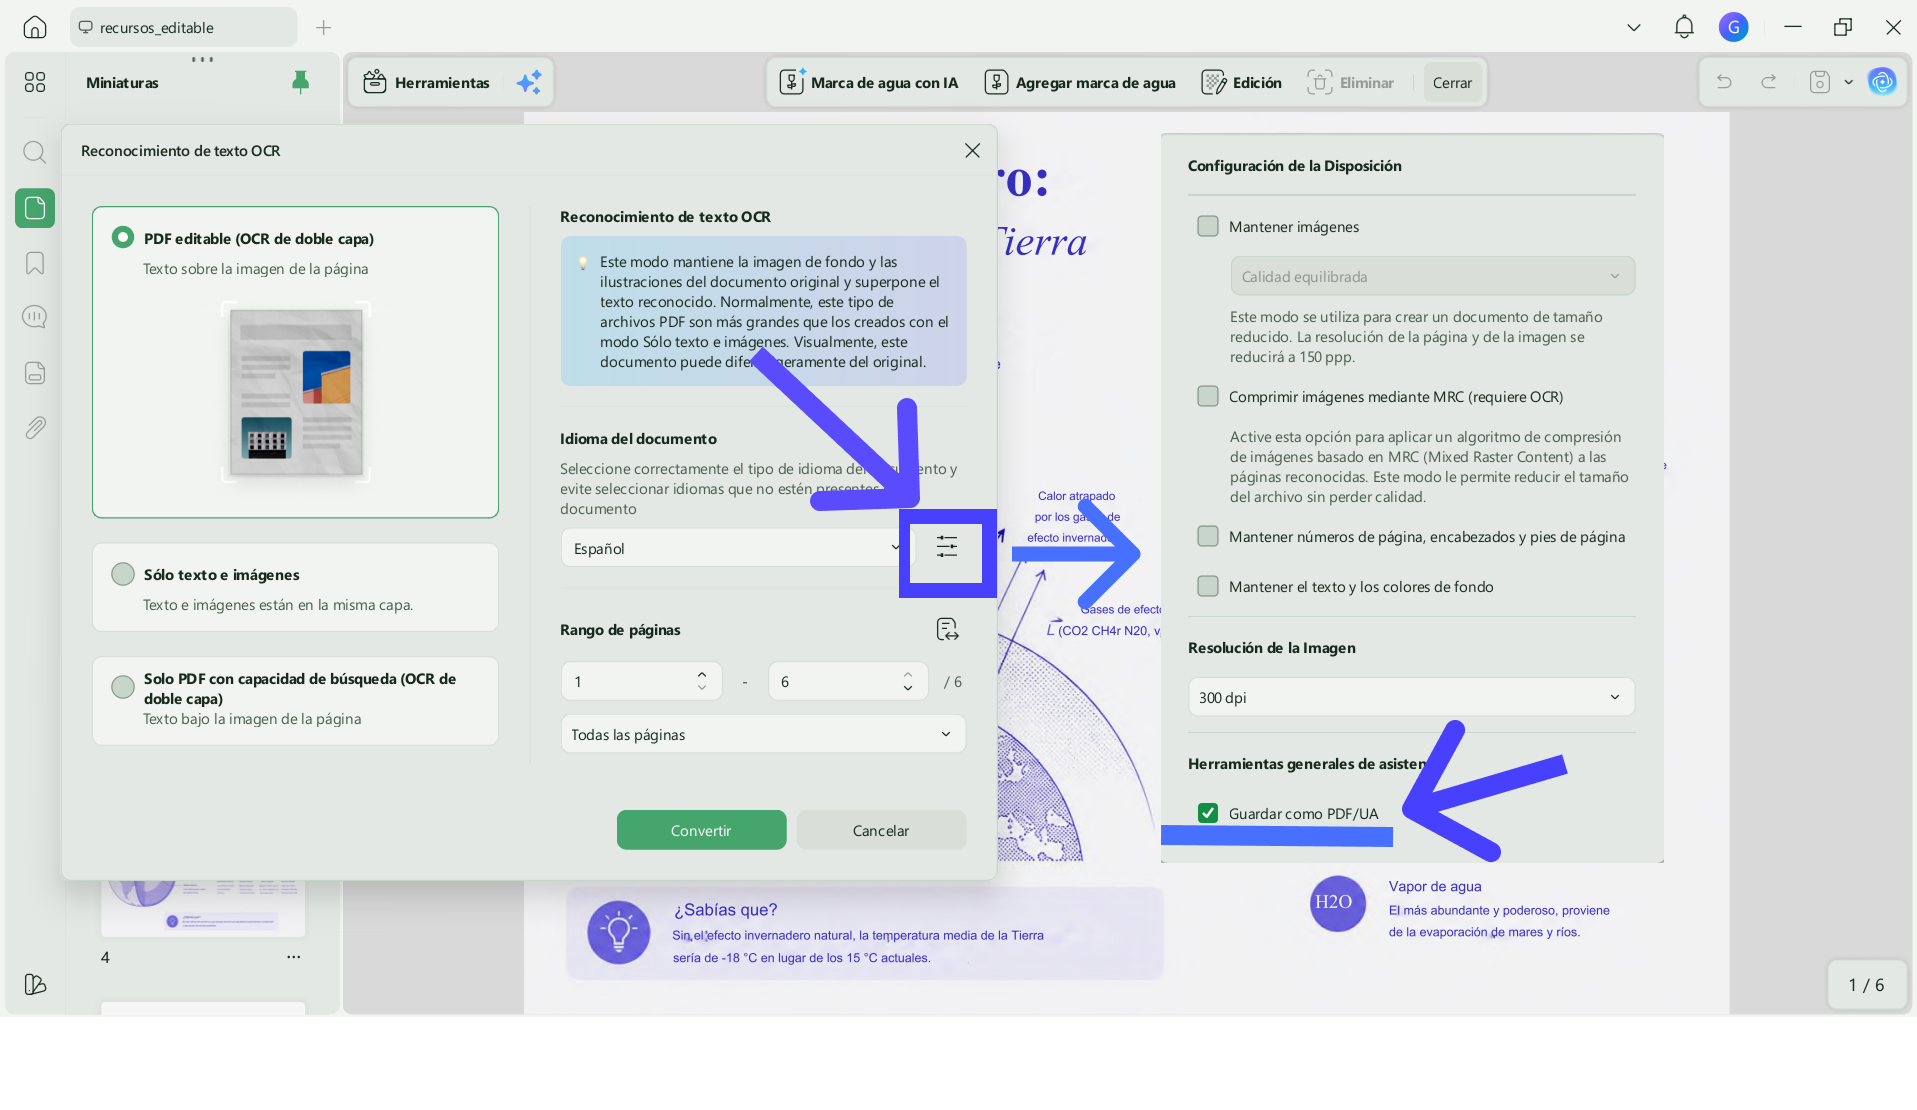The image size is (1917, 1110).
Task: Expand the save options arrow
Action: [1848, 82]
